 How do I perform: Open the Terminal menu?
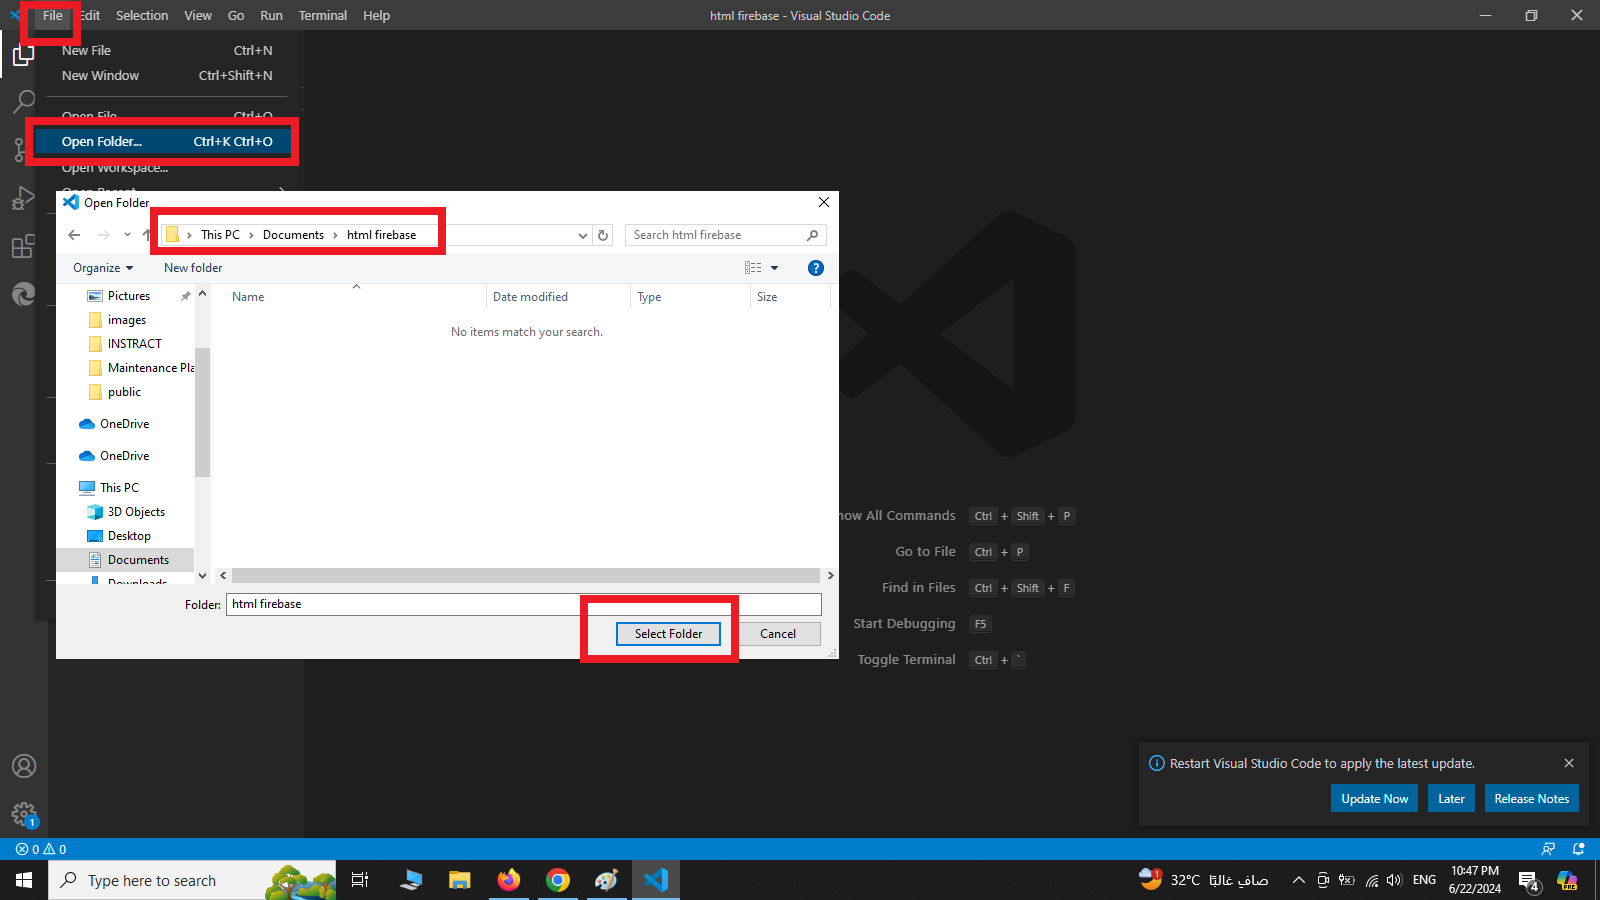[322, 15]
